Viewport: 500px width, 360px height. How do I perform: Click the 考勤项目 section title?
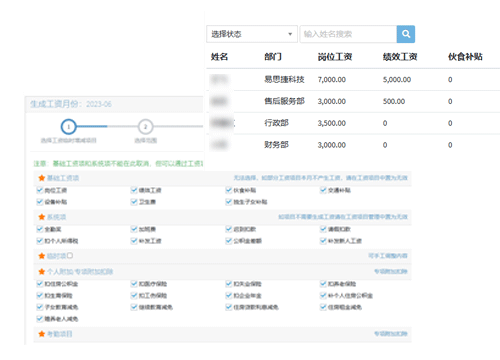coord(60,334)
